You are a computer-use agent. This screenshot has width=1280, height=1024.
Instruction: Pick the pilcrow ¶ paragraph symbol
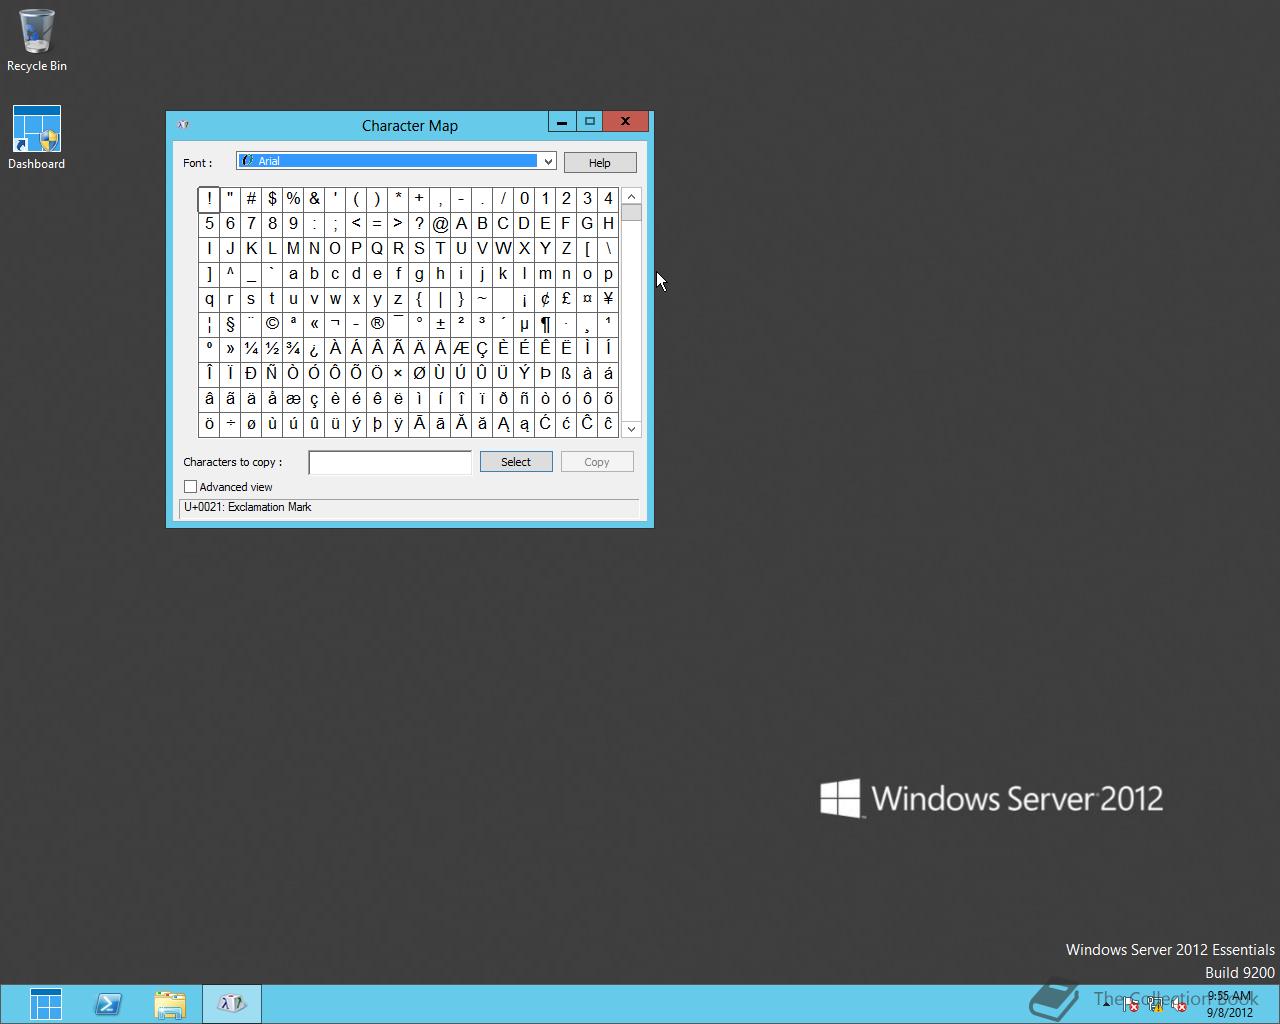click(545, 324)
